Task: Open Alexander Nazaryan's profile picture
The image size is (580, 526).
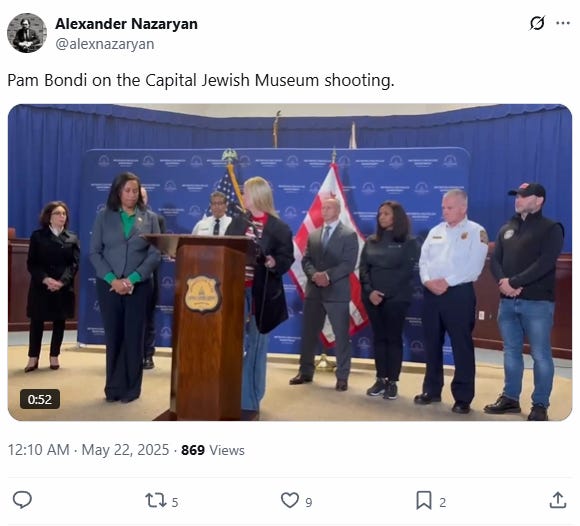Action: [x=27, y=33]
